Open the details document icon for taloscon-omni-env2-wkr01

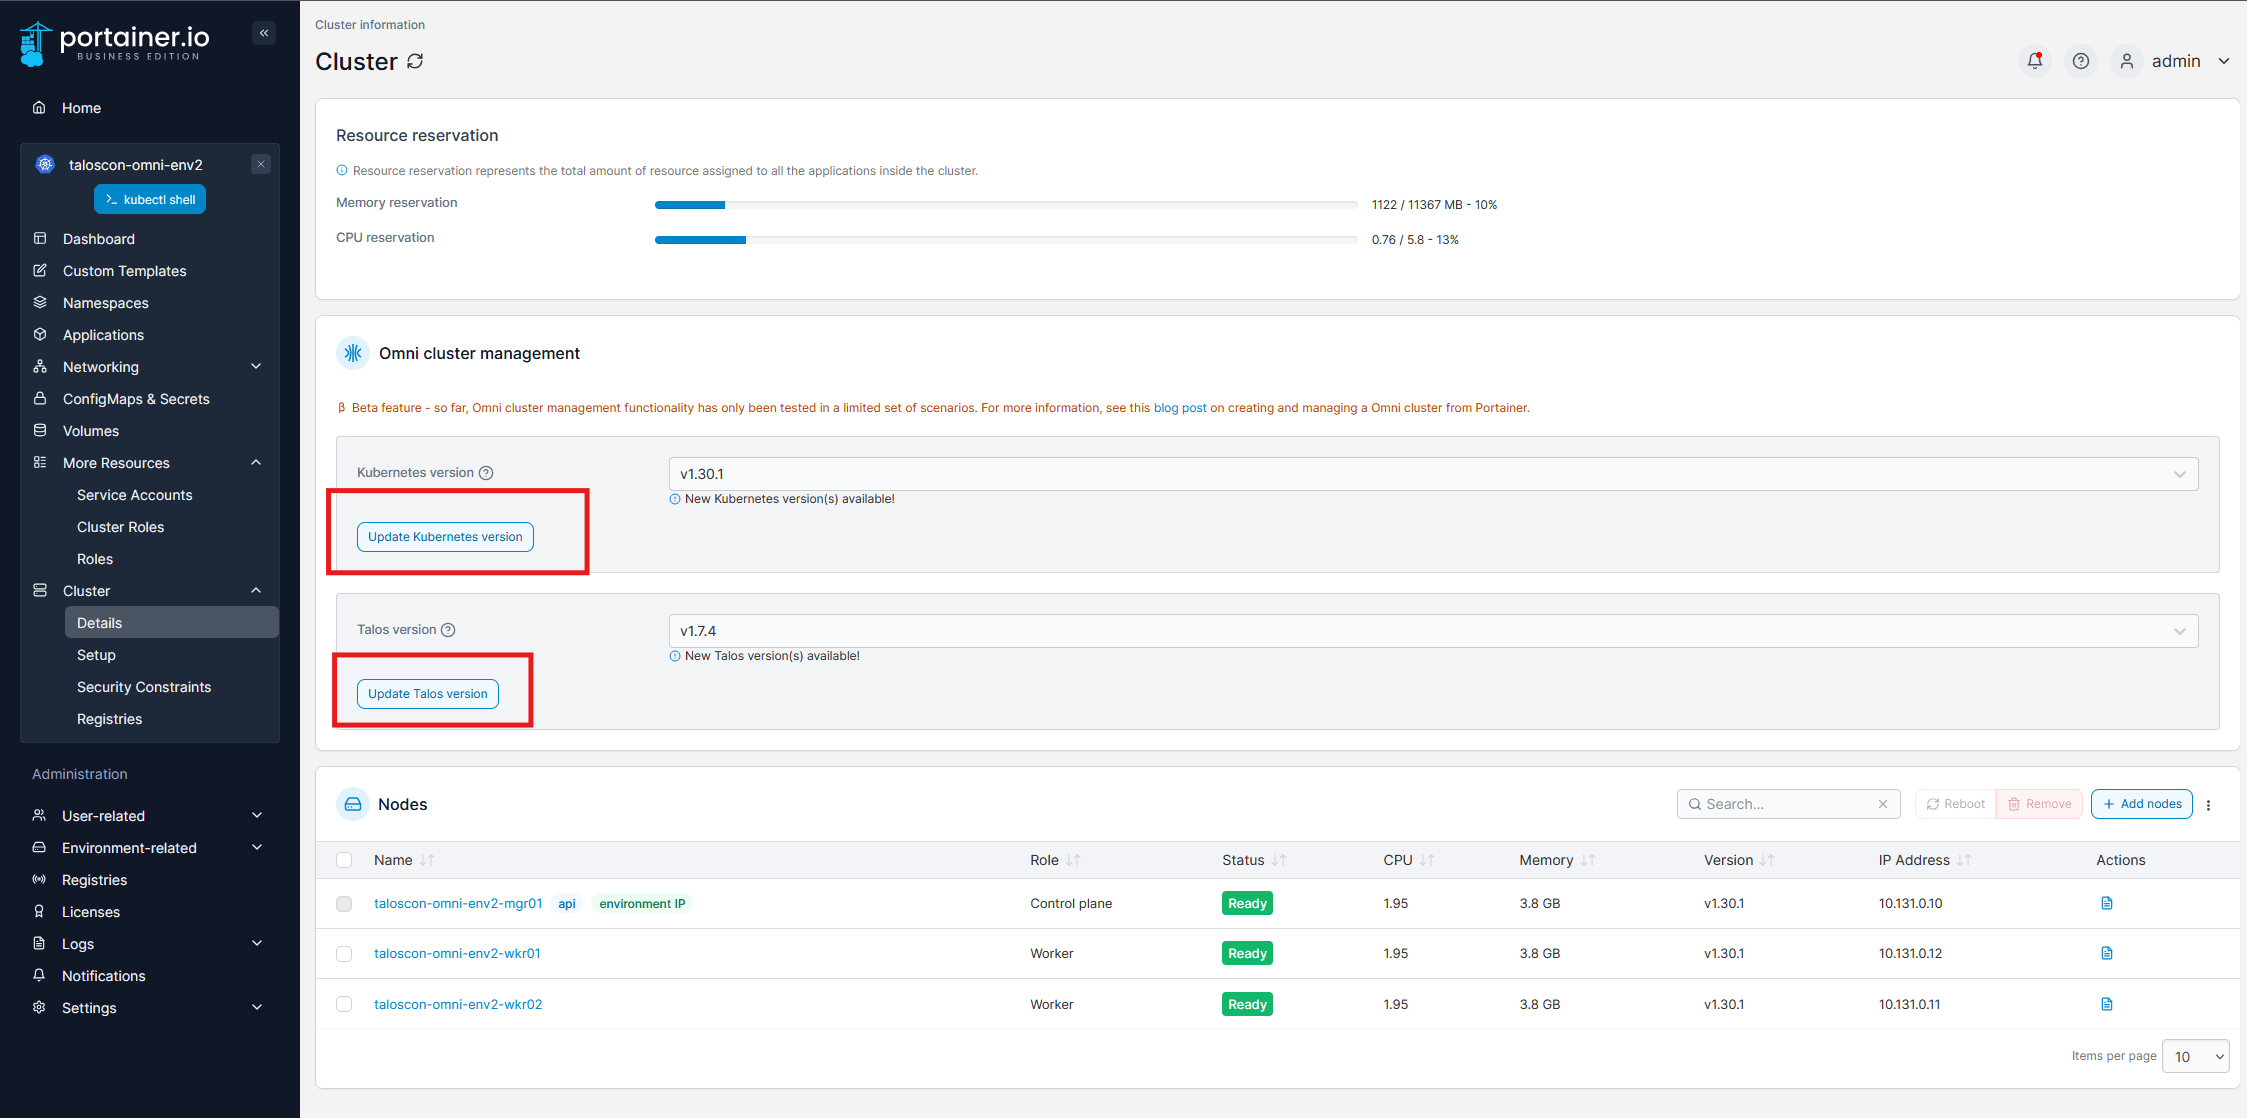[x=2107, y=953]
